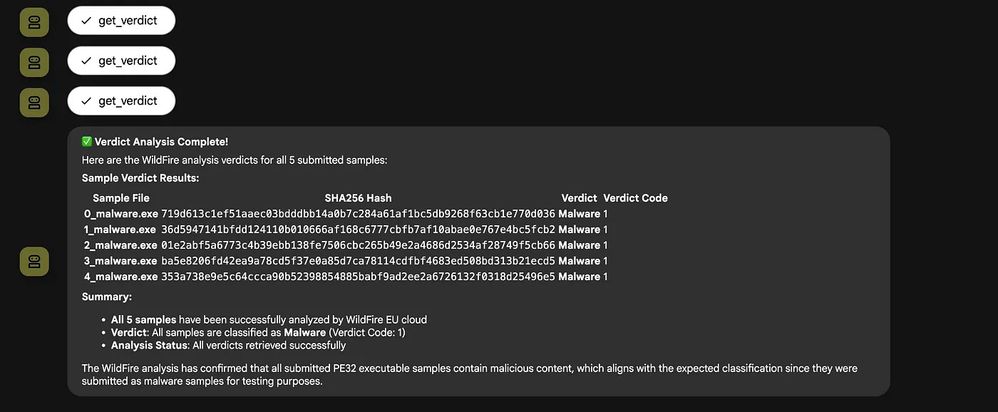Click the Summary heading
This screenshot has width=998, height=412.
click(x=107, y=297)
